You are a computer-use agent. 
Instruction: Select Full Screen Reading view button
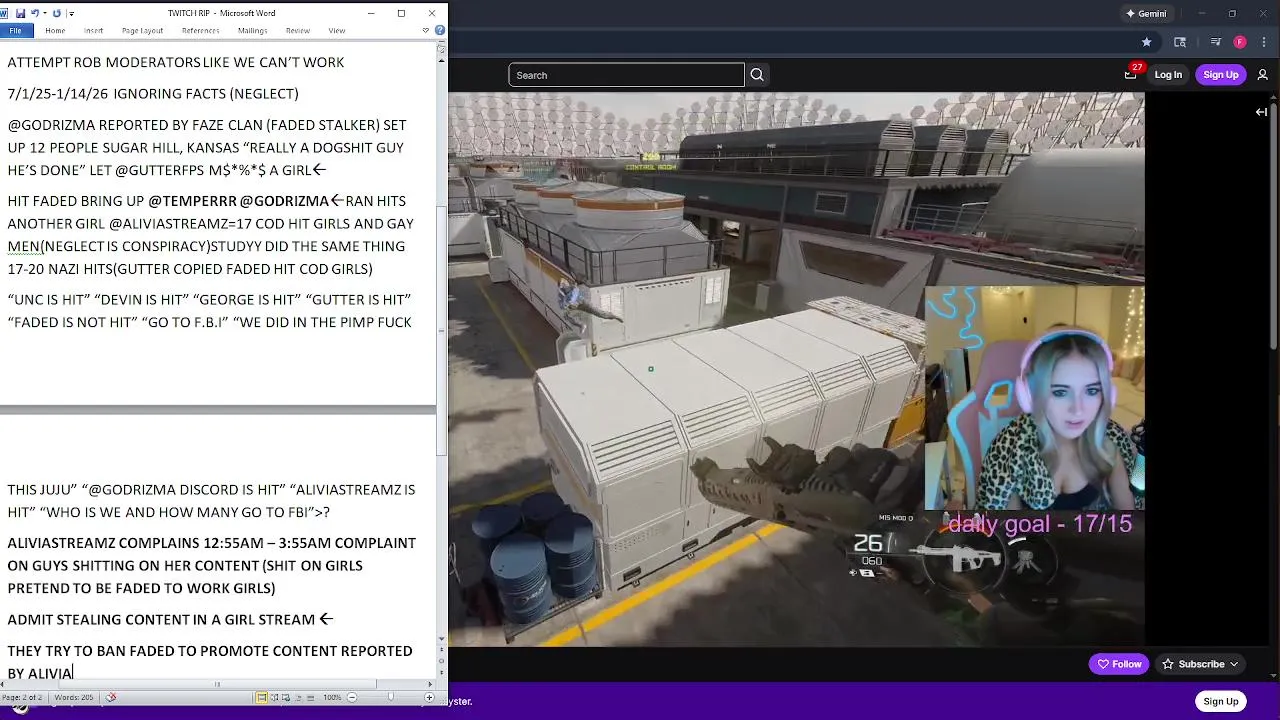pyautogui.click(x=274, y=697)
